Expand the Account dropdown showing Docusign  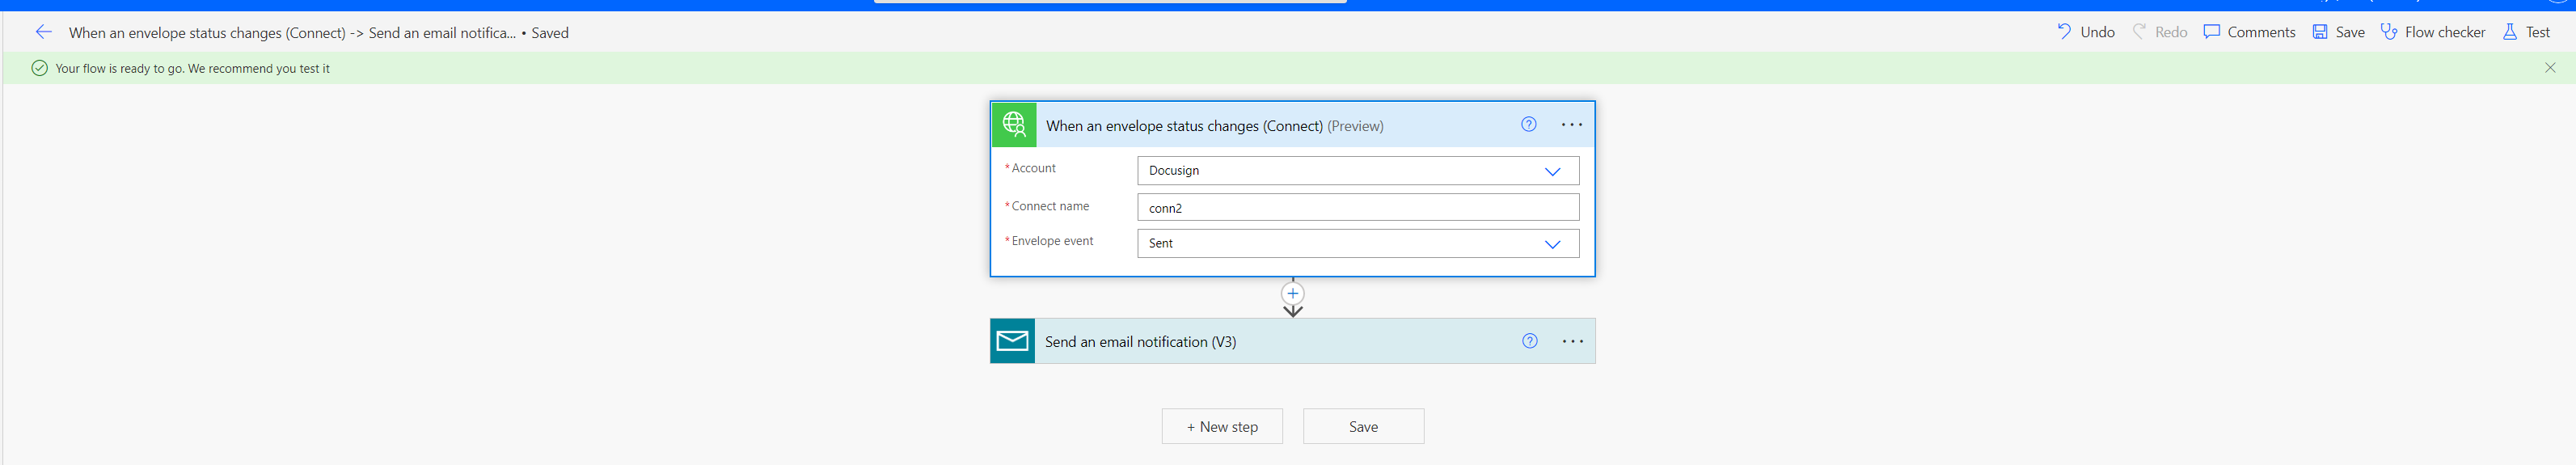point(1358,171)
